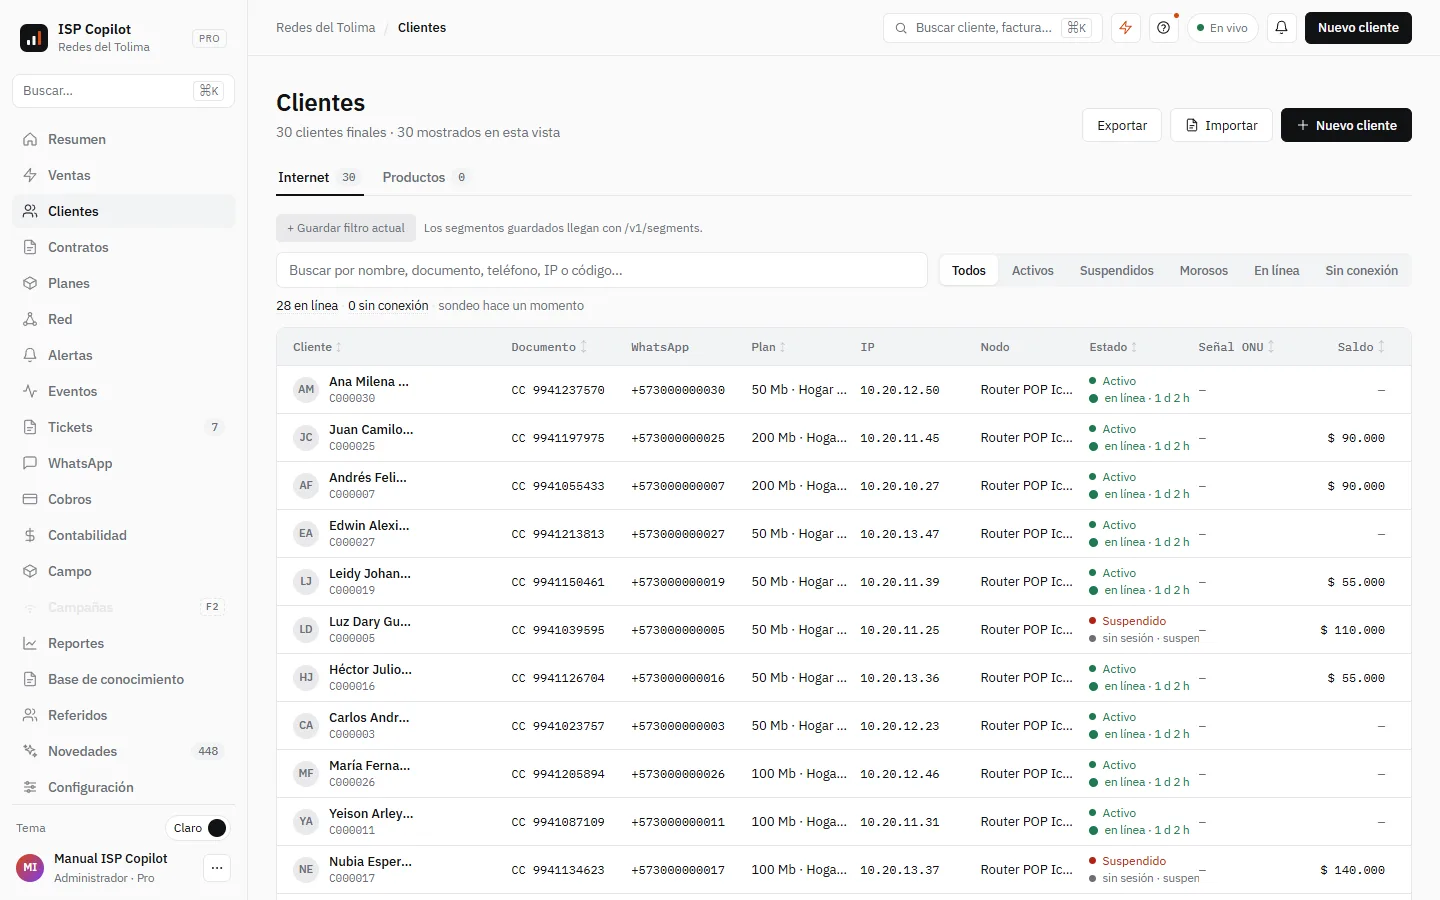Click Redes del Tolima breadcrumb link
Viewport: 1440px width, 900px height.
click(x=326, y=28)
